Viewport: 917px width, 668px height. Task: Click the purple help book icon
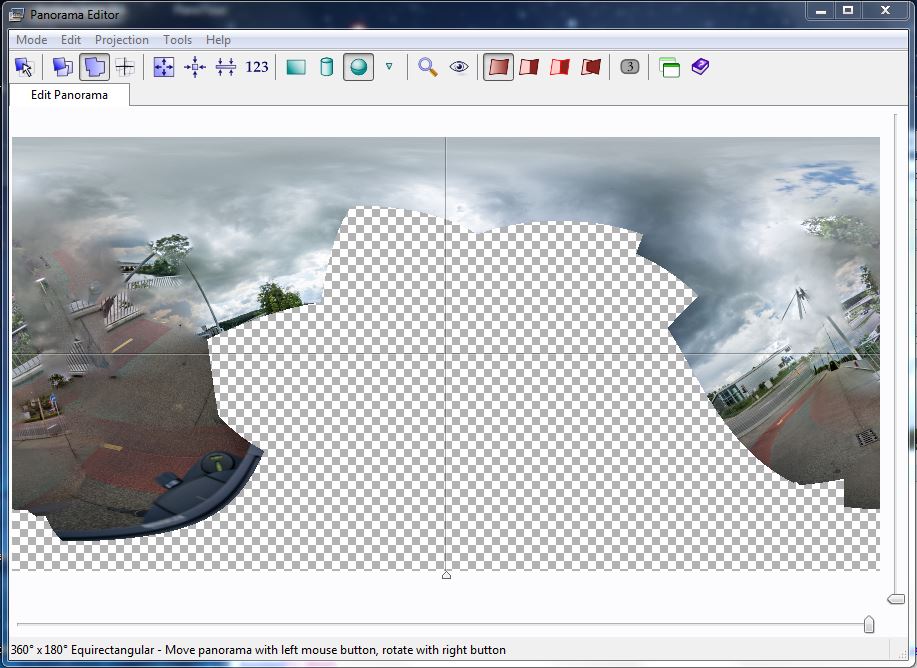tap(700, 67)
